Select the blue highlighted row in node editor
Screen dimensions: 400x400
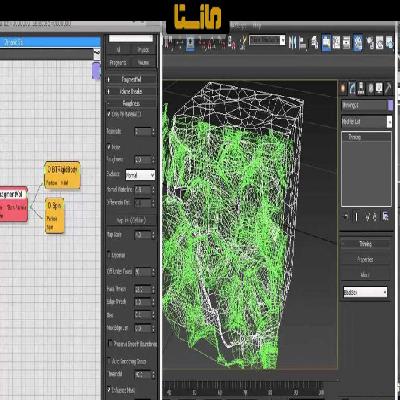(x=50, y=42)
